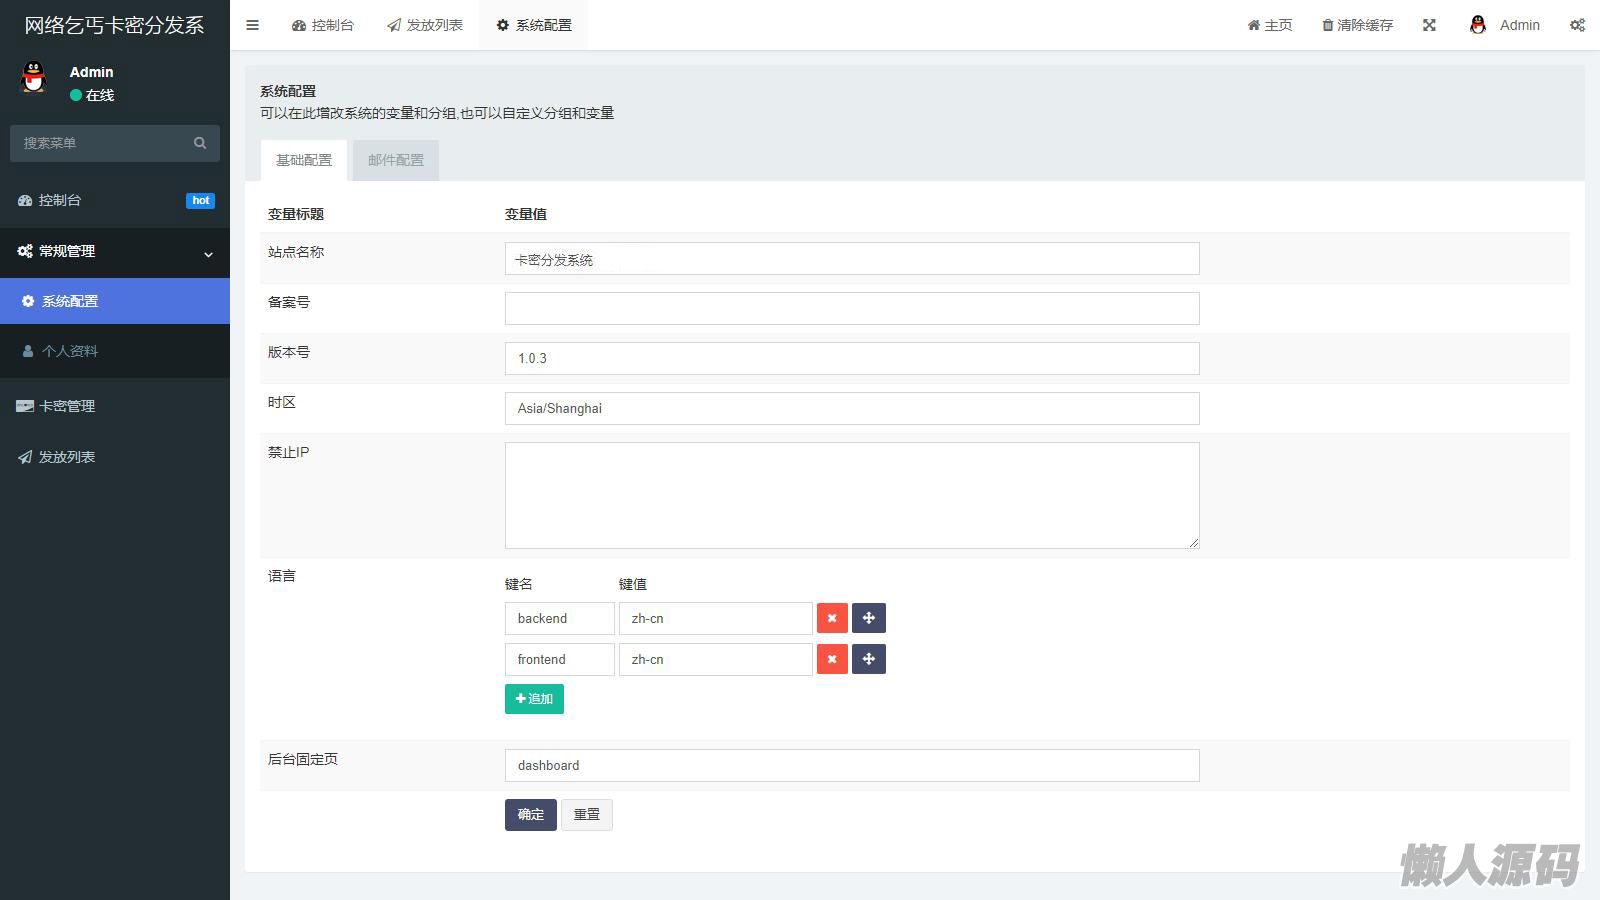This screenshot has height=900, width=1600.
Task: Open the 发放列表 top tab
Action: click(425, 25)
